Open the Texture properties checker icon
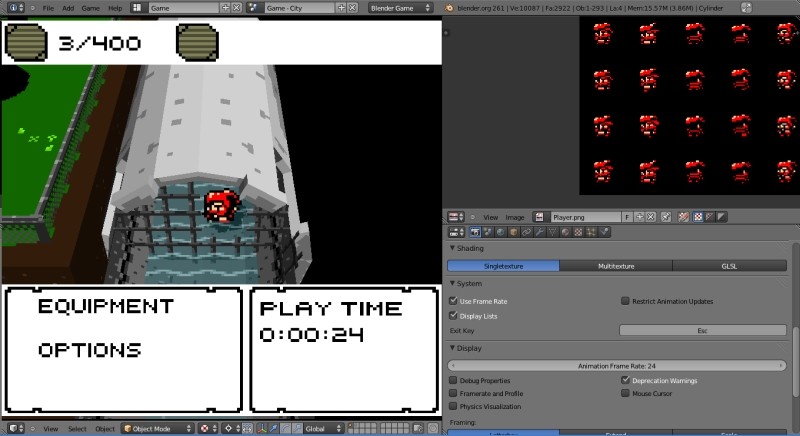800x436 pixels. (578, 232)
